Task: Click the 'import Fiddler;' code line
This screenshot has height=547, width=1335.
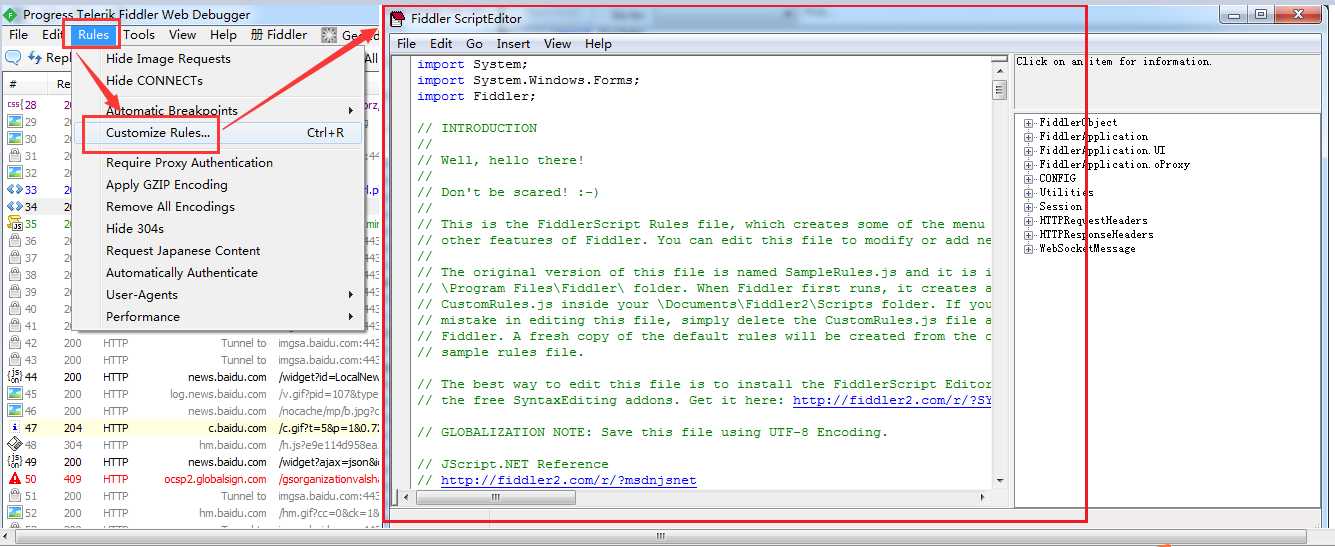Action: pyautogui.click(x=477, y=97)
